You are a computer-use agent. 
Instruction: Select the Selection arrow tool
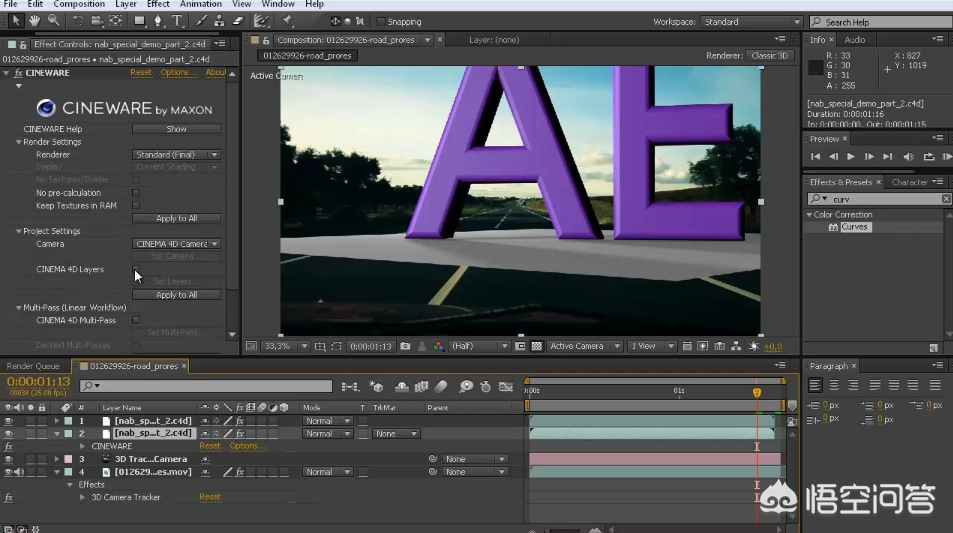pyautogui.click(x=16, y=21)
